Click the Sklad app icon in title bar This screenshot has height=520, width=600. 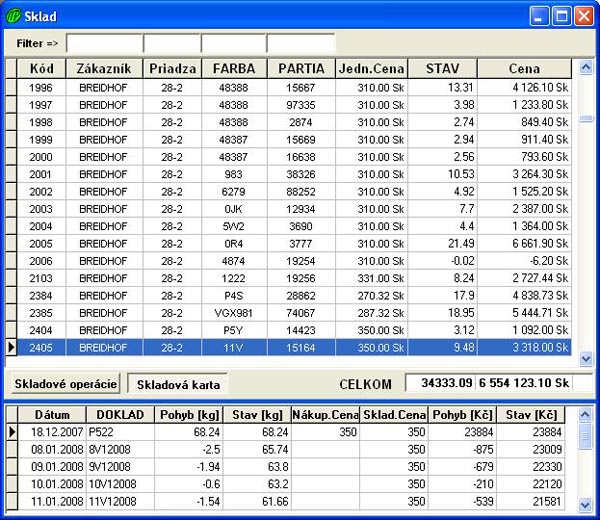click(14, 16)
